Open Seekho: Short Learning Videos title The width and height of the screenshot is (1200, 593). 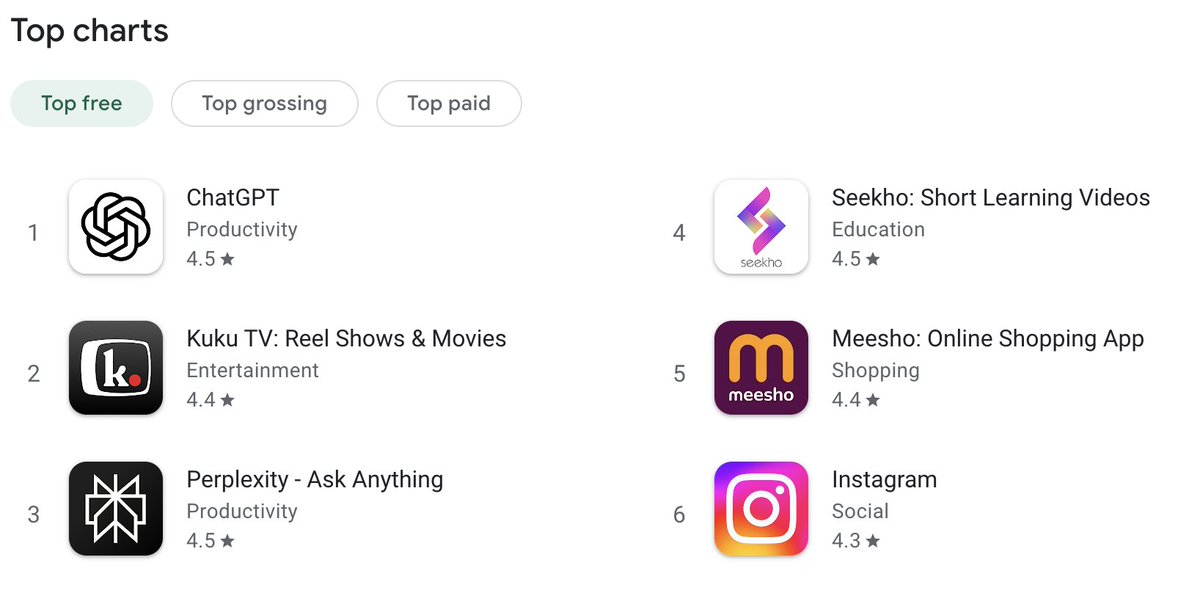click(x=991, y=198)
